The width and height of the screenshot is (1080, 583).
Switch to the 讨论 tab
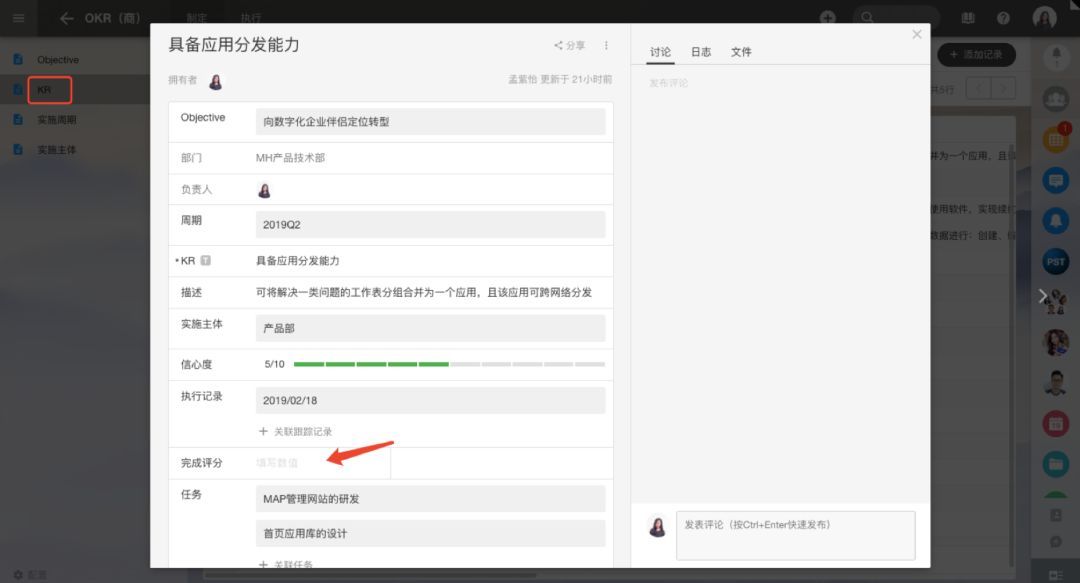[660, 52]
